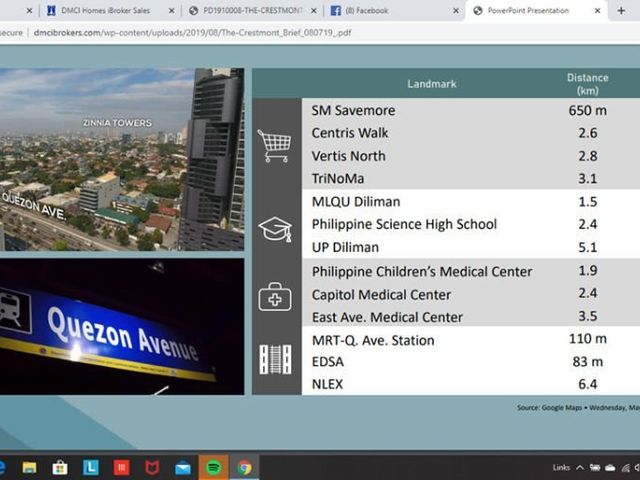This screenshot has width=640, height=480.
Task: Click the Distance (km) column header
Action: 587,84
